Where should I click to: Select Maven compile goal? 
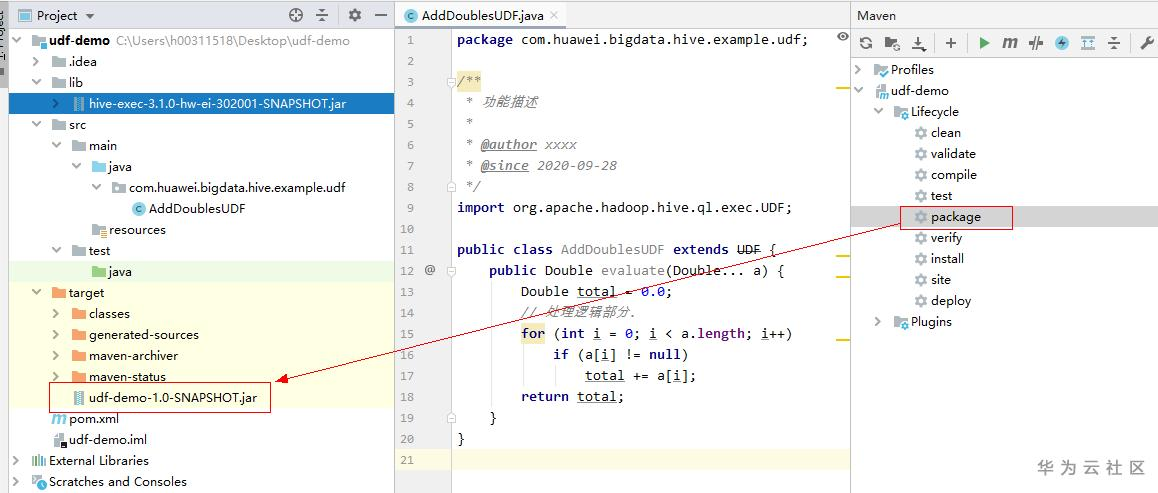point(946,175)
